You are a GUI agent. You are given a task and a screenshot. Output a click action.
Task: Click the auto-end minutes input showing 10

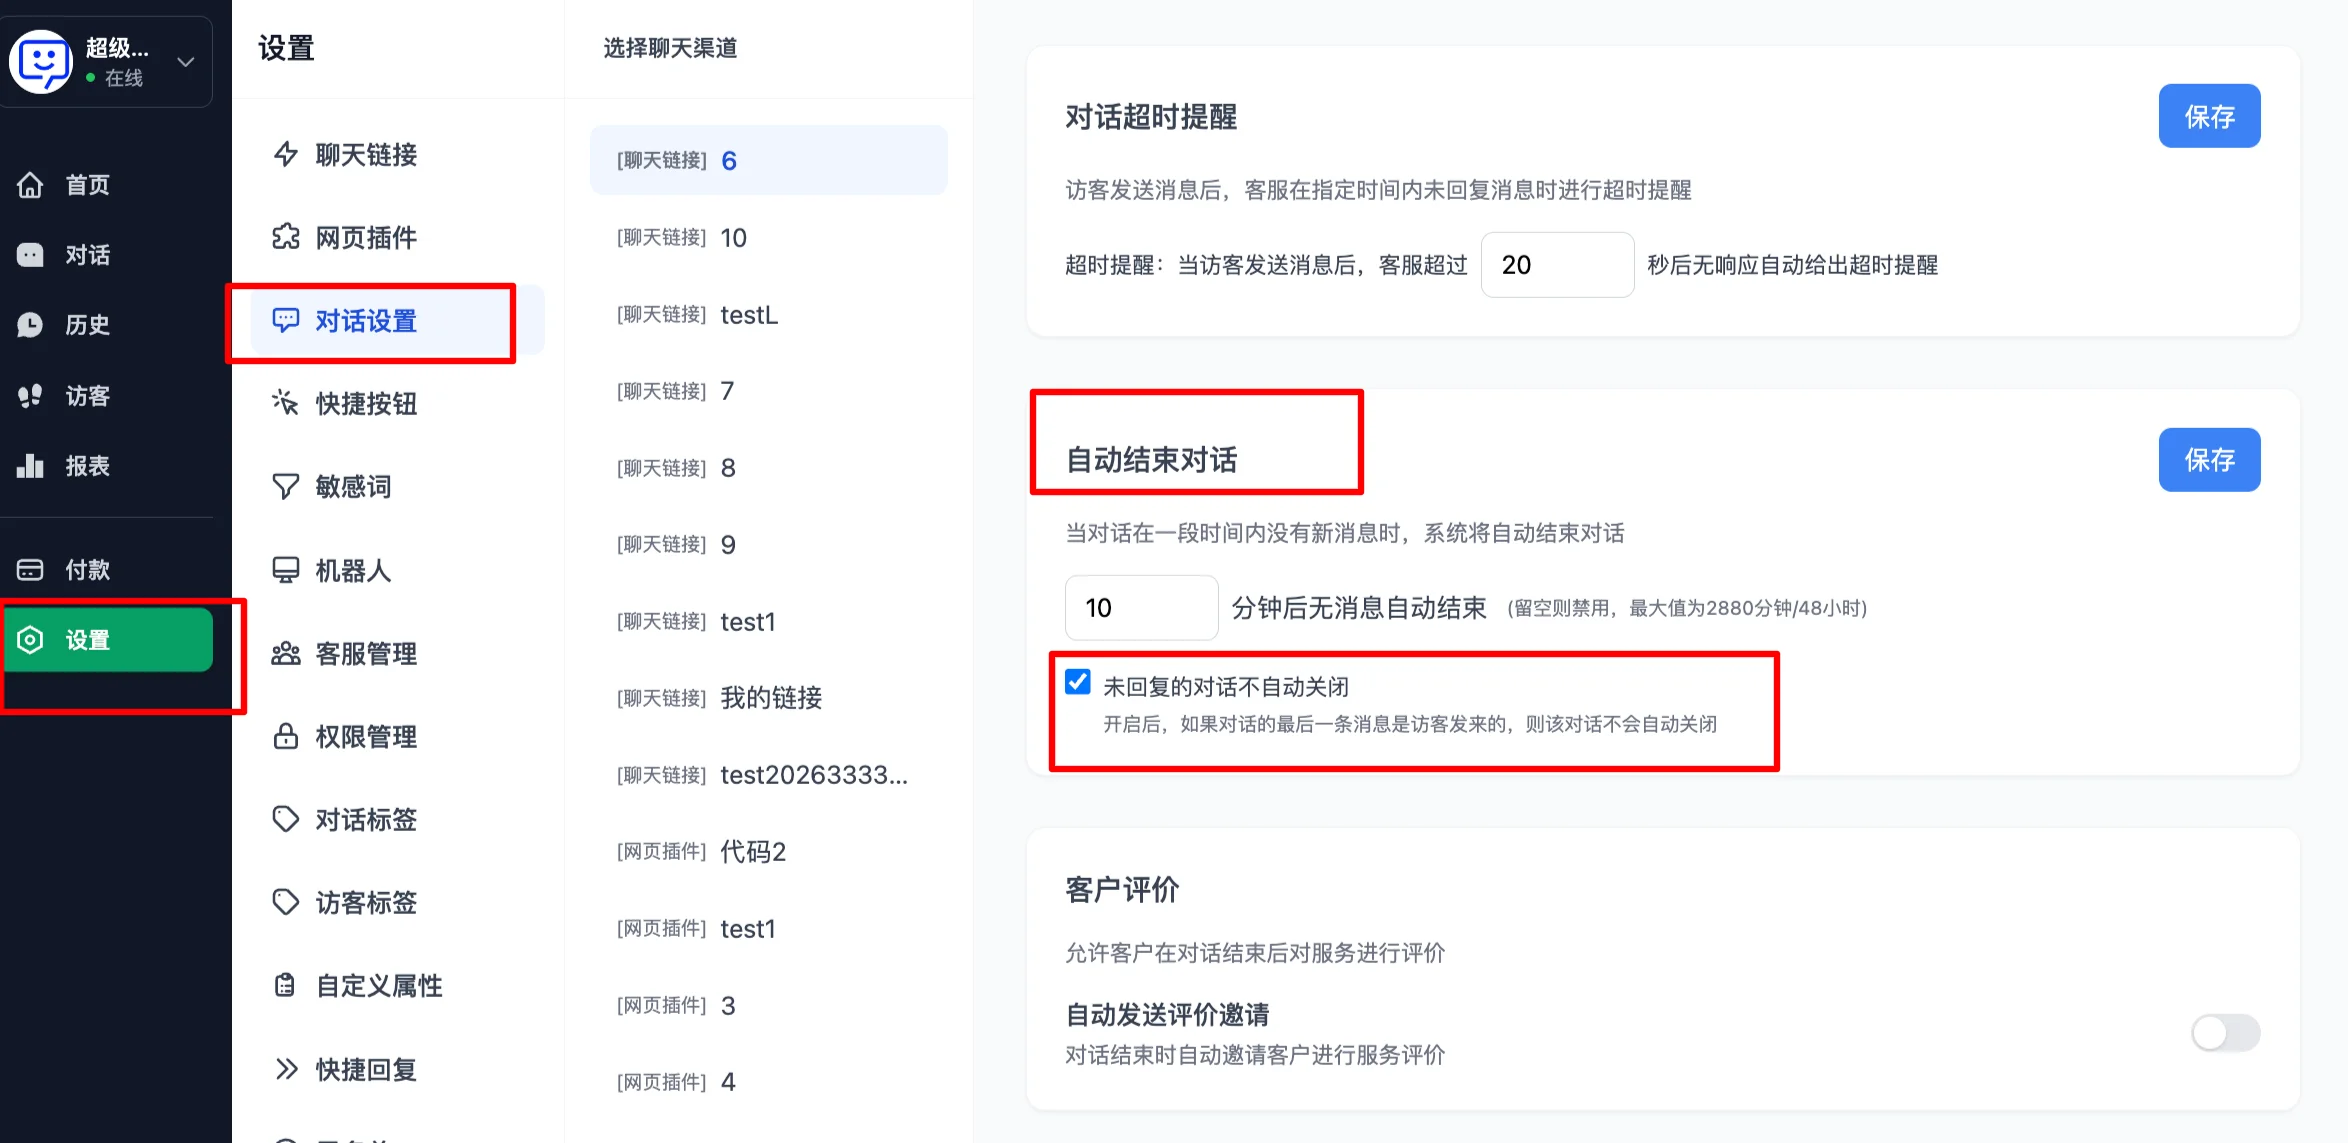click(x=1141, y=607)
